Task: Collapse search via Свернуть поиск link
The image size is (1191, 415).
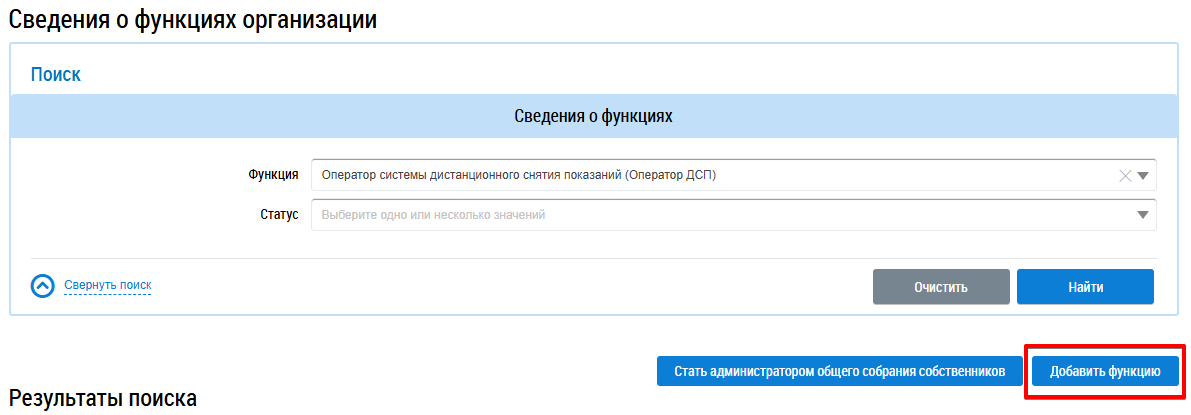Action: [x=107, y=286]
